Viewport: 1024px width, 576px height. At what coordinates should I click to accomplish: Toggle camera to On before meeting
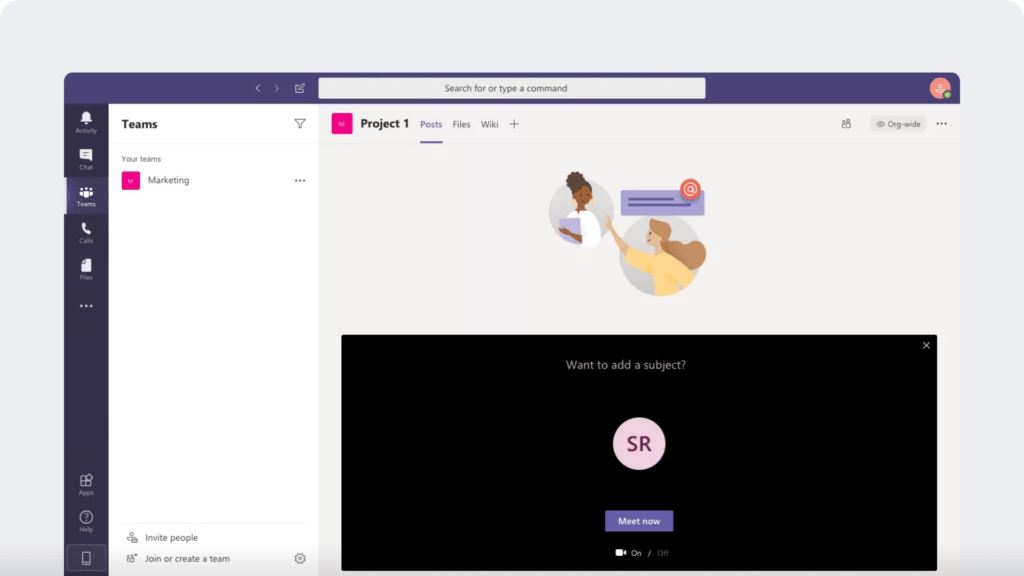pos(637,551)
